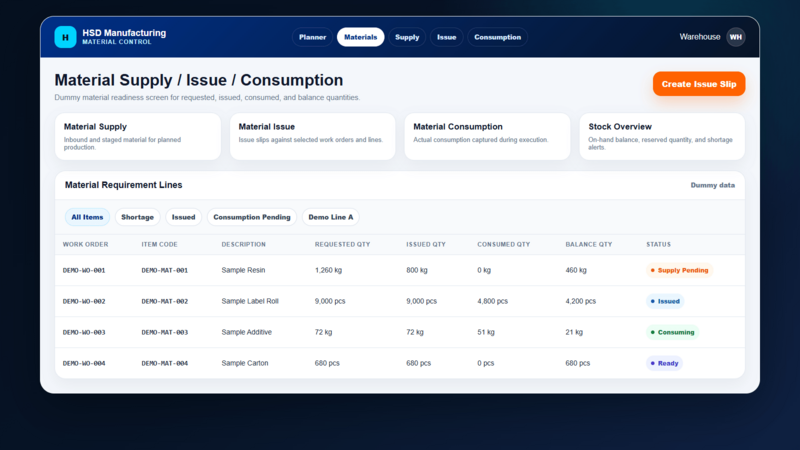Select work order DEMO-WO-003
800x450 pixels.
[84, 332]
